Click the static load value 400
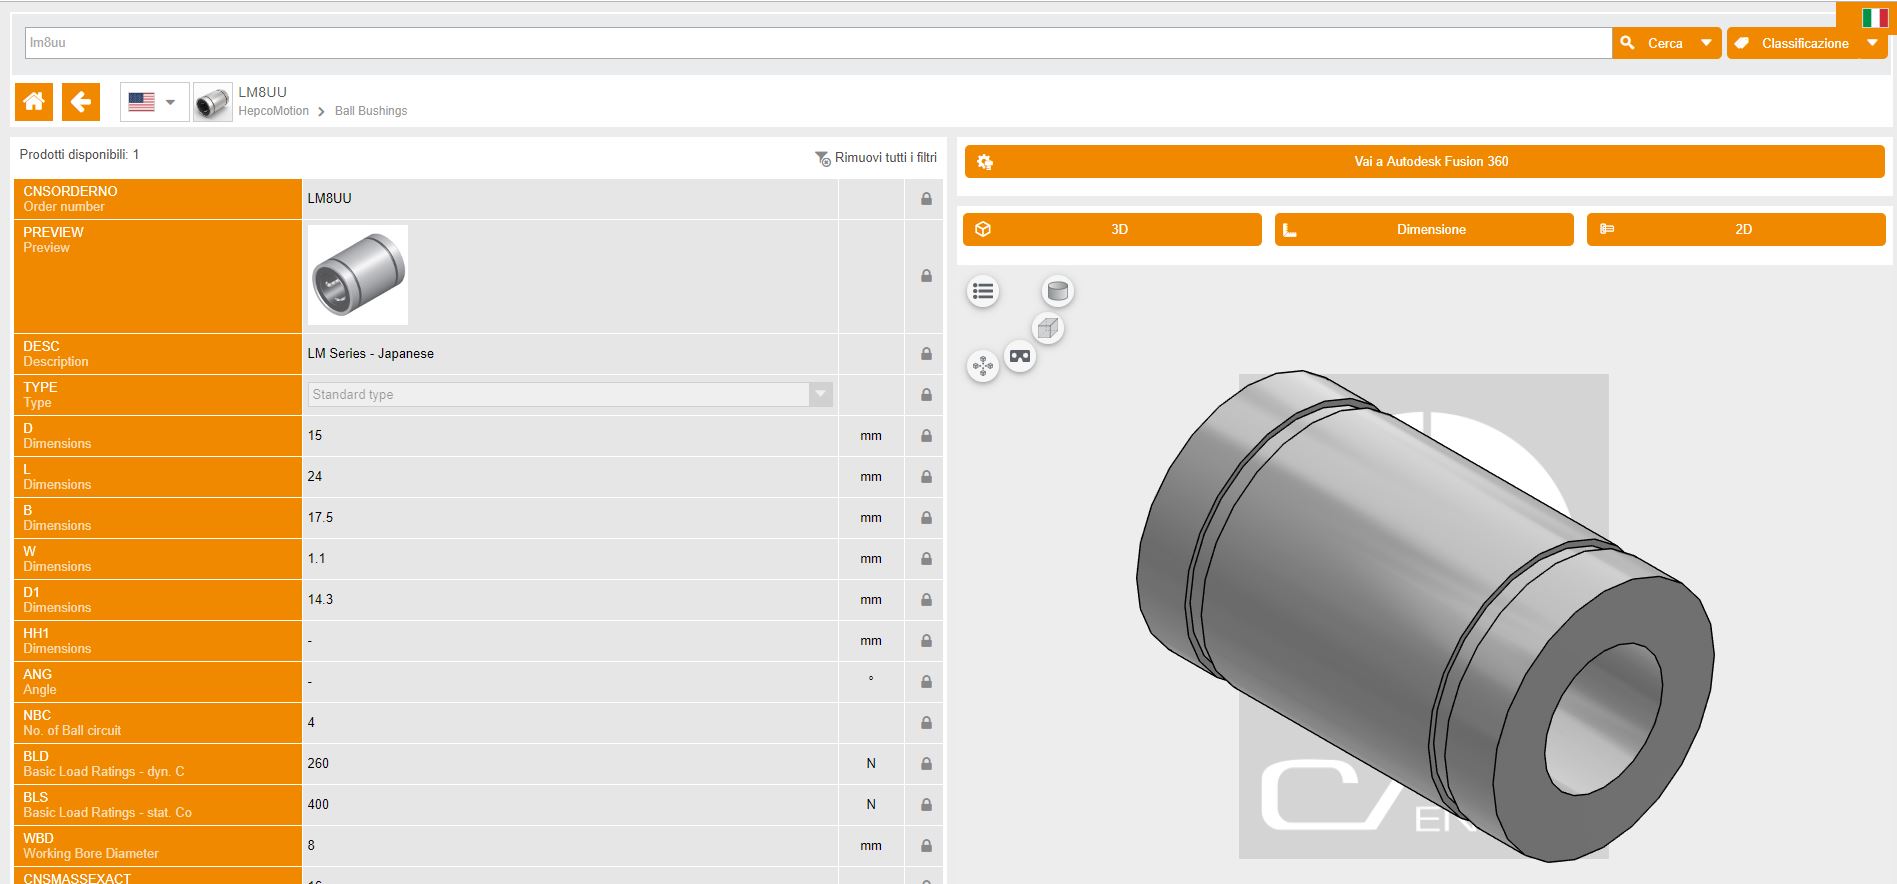Viewport: 1897px width, 884px height. click(x=318, y=805)
